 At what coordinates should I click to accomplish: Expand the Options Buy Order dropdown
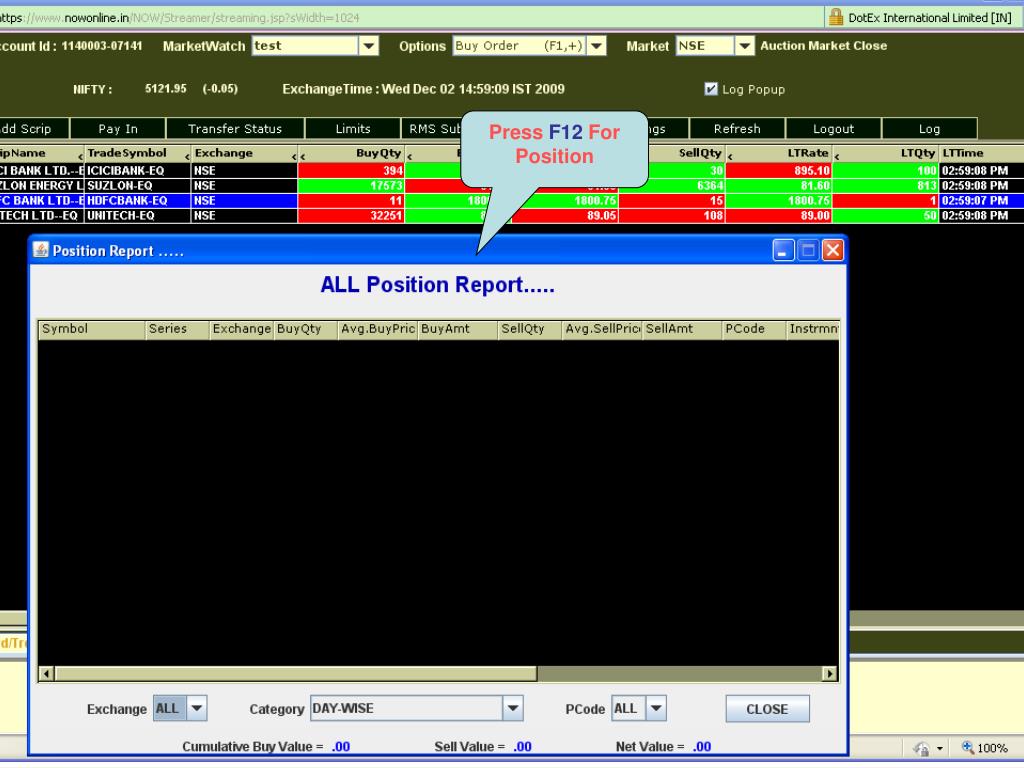point(597,46)
